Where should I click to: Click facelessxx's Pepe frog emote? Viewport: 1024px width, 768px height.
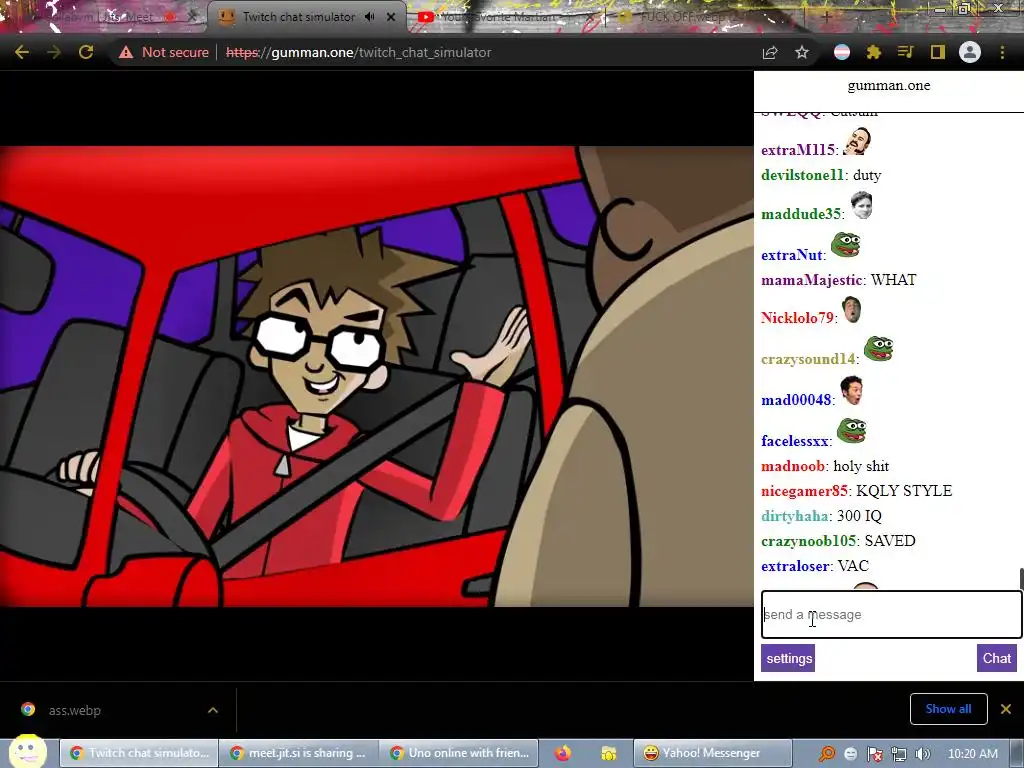pos(852,431)
